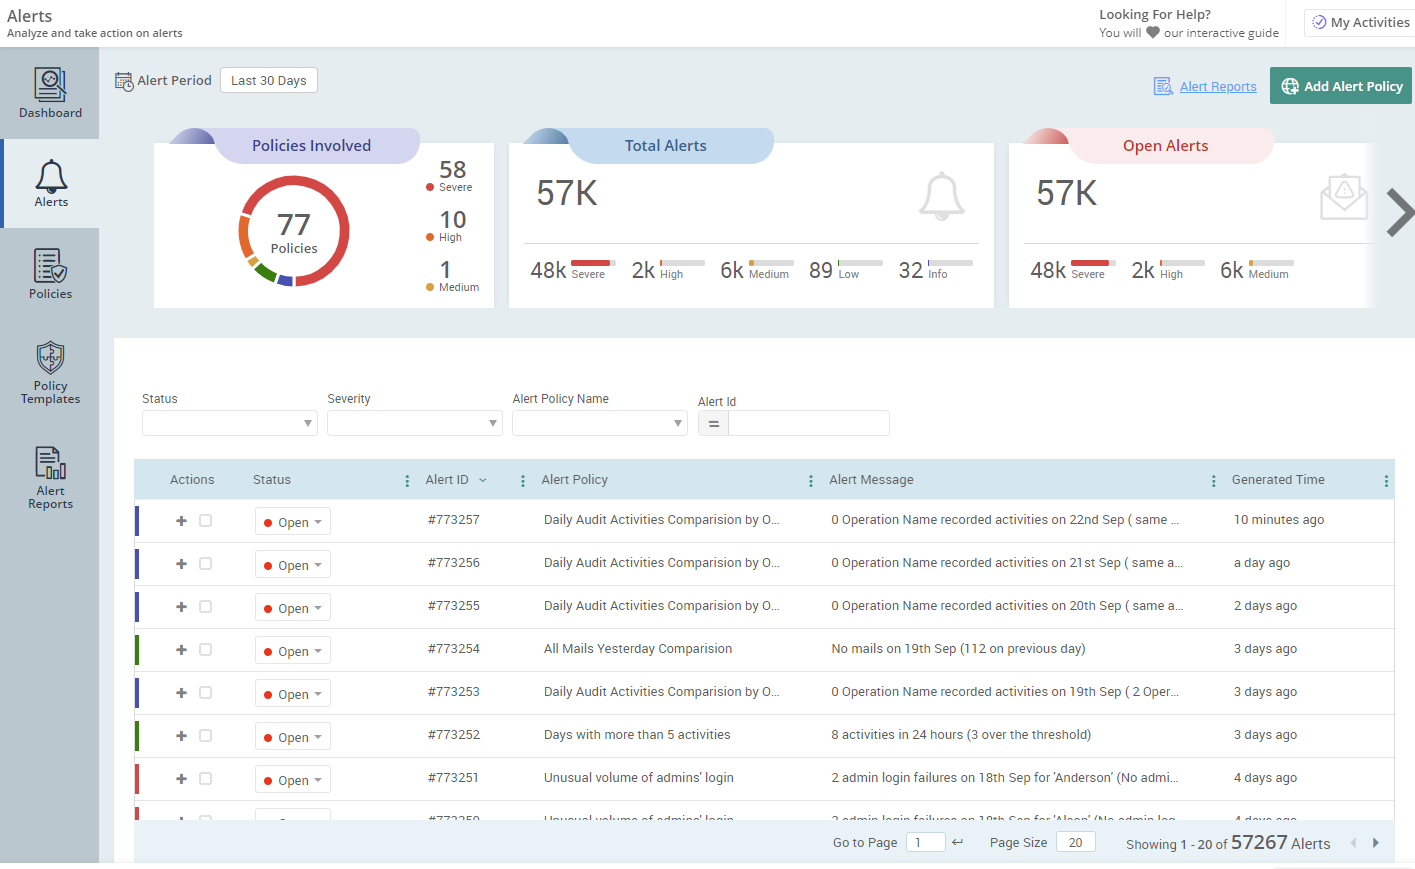Open the Policies sidebar section
Screen dimensions: 1415x869
coord(50,272)
